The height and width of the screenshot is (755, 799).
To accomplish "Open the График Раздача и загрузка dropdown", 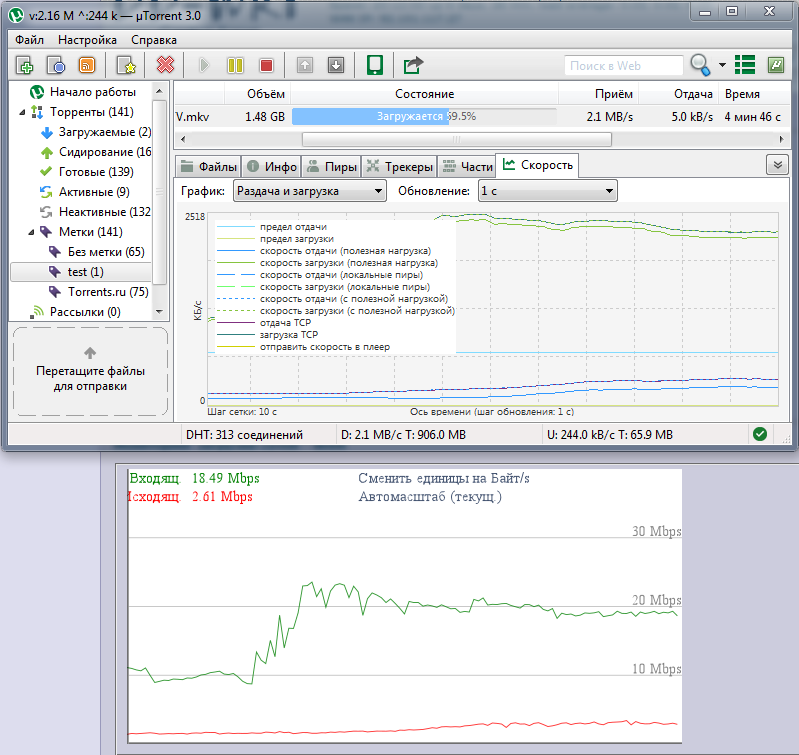I will click(x=309, y=191).
